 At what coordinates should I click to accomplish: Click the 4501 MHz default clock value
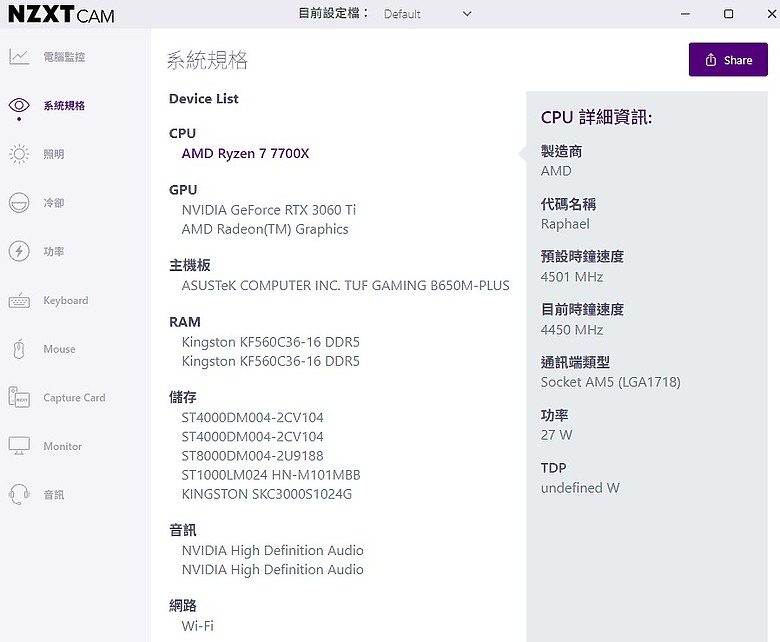click(x=572, y=276)
